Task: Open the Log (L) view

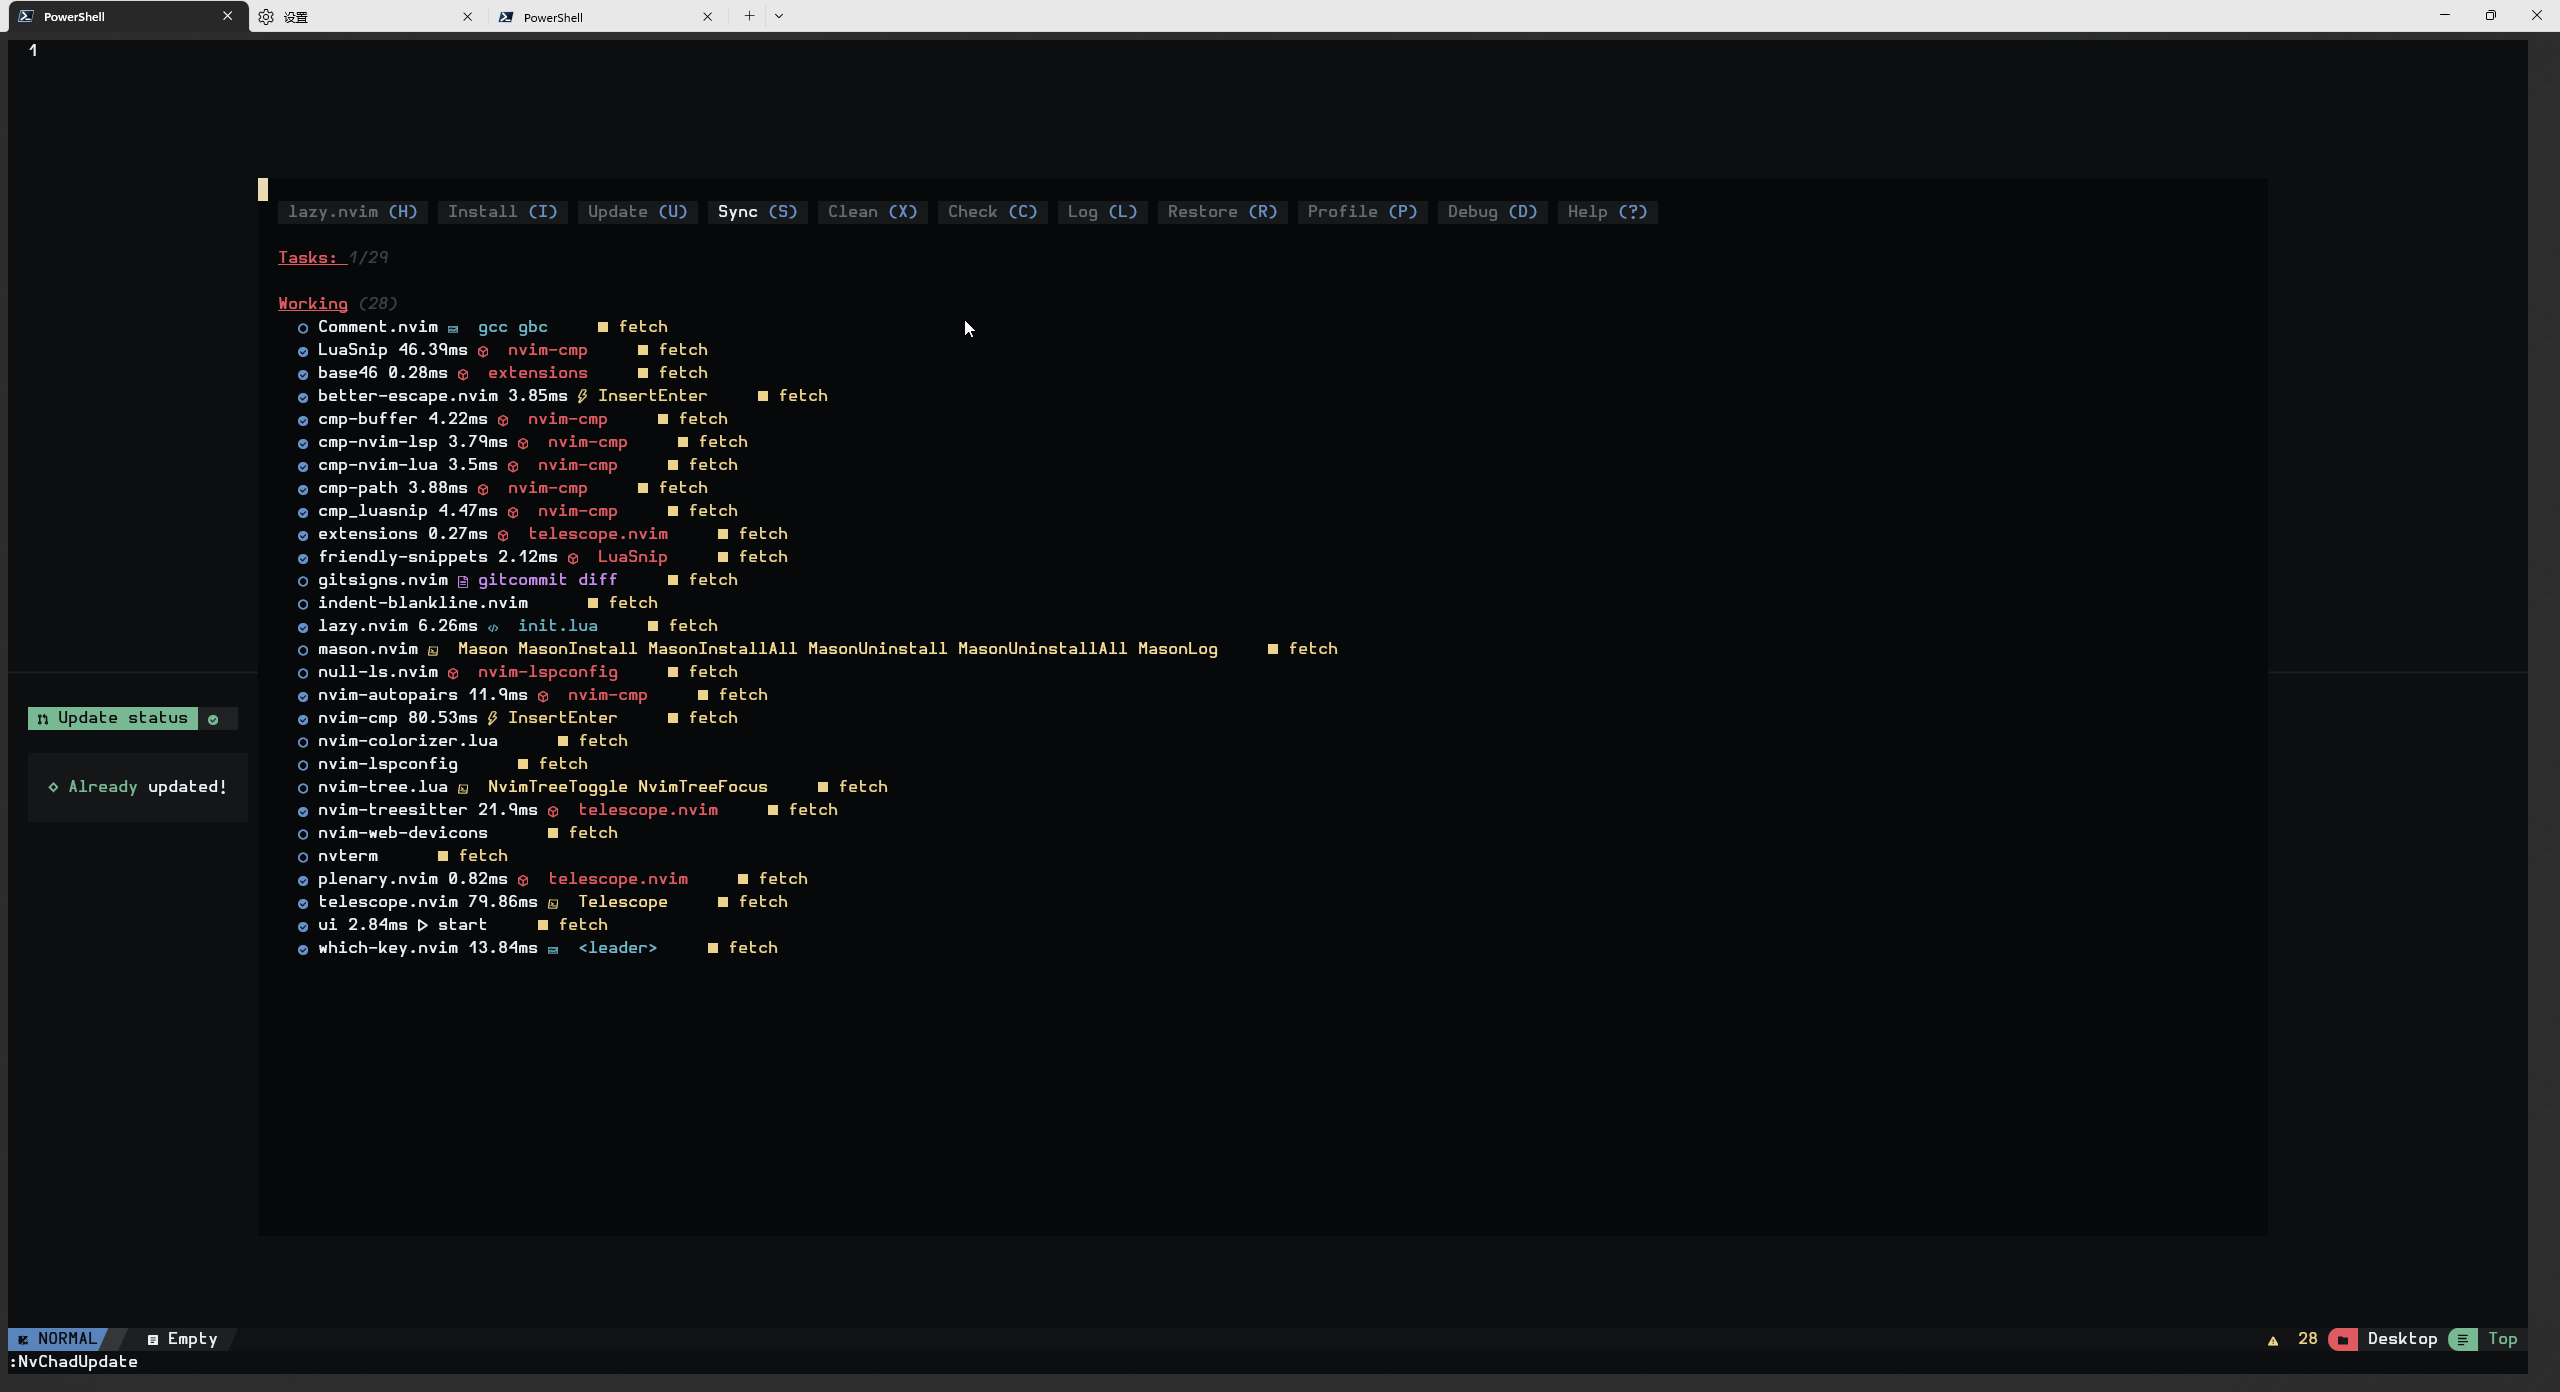Action: click(x=1103, y=212)
